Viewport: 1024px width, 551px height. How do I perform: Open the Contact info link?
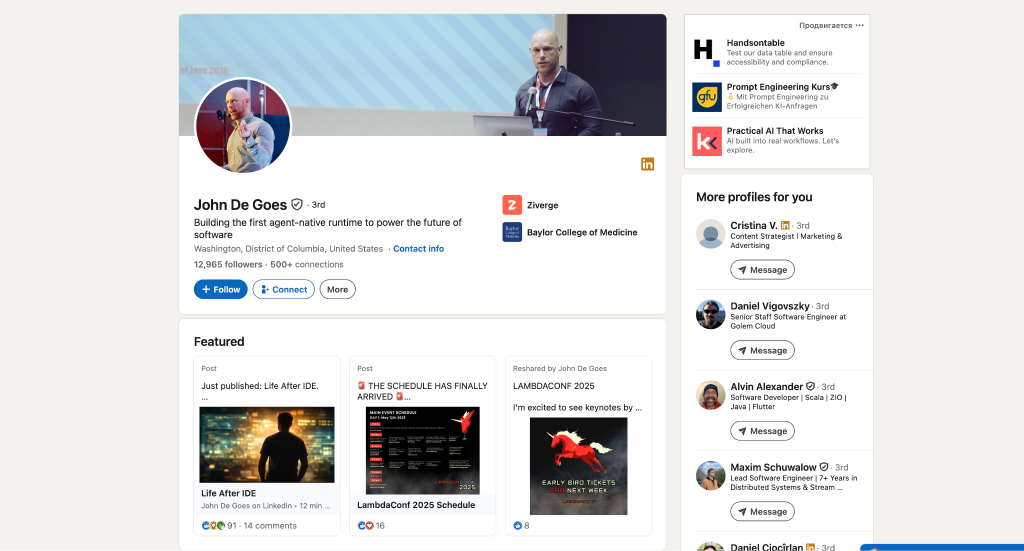(x=419, y=249)
